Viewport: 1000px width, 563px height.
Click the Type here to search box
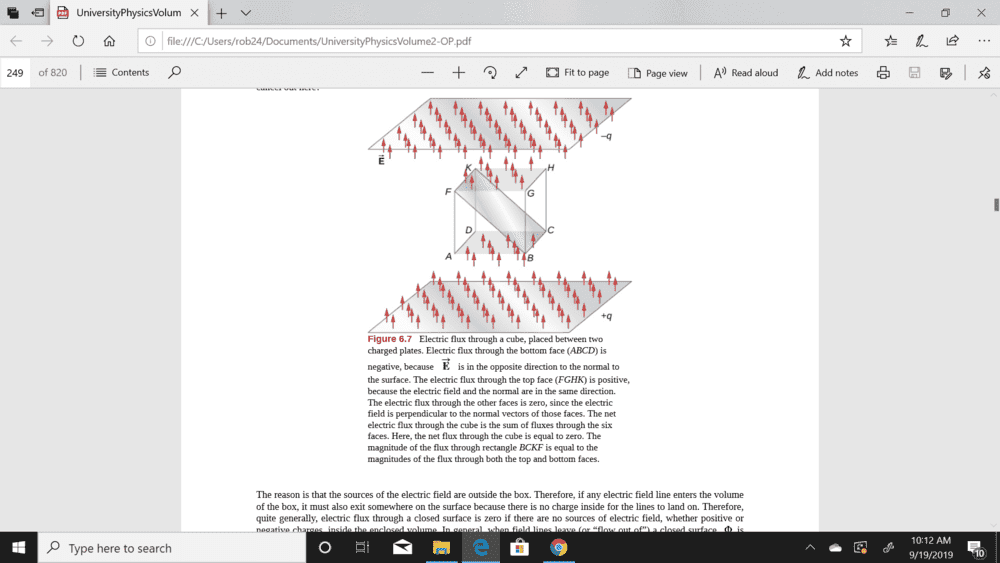point(172,548)
